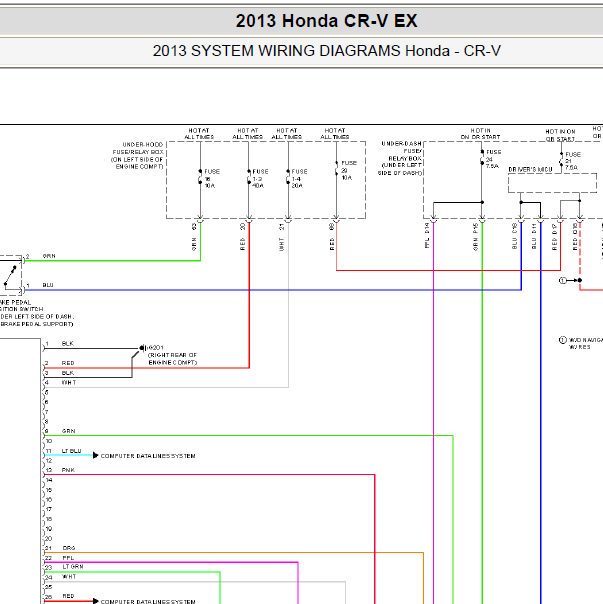Click the G201 ground label
The width and height of the screenshot is (603, 604).
[x=156, y=347]
